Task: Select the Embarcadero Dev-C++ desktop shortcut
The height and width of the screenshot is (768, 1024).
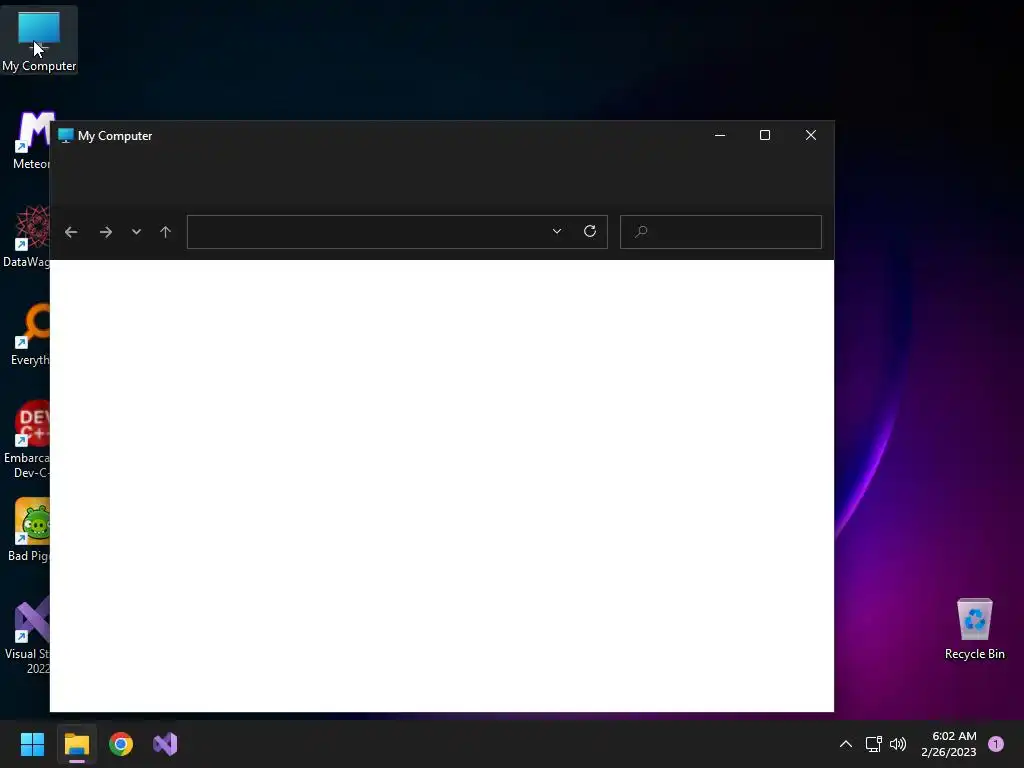Action: click(x=27, y=440)
